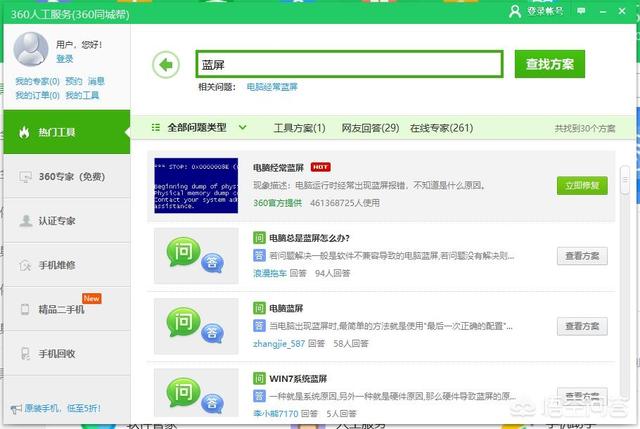Click the Q&A bubble icon for 电脑总是蓝屏怎么办
The height and width of the screenshot is (429, 640).
pyautogui.click(x=196, y=256)
